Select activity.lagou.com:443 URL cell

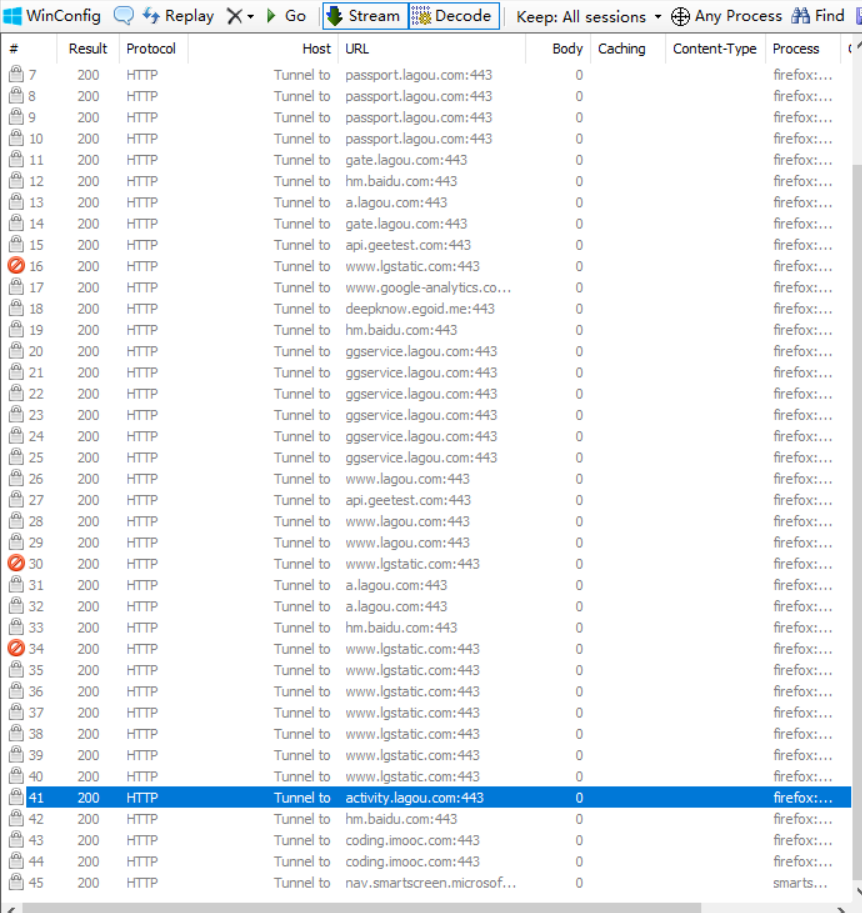tap(414, 798)
